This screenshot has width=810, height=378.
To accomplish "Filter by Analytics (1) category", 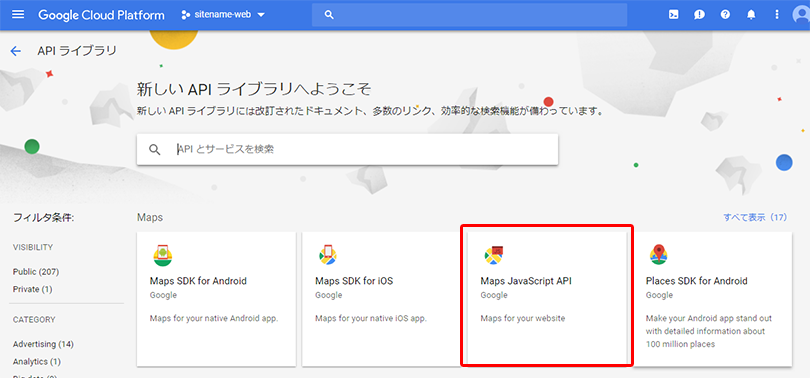I will pos(37,361).
